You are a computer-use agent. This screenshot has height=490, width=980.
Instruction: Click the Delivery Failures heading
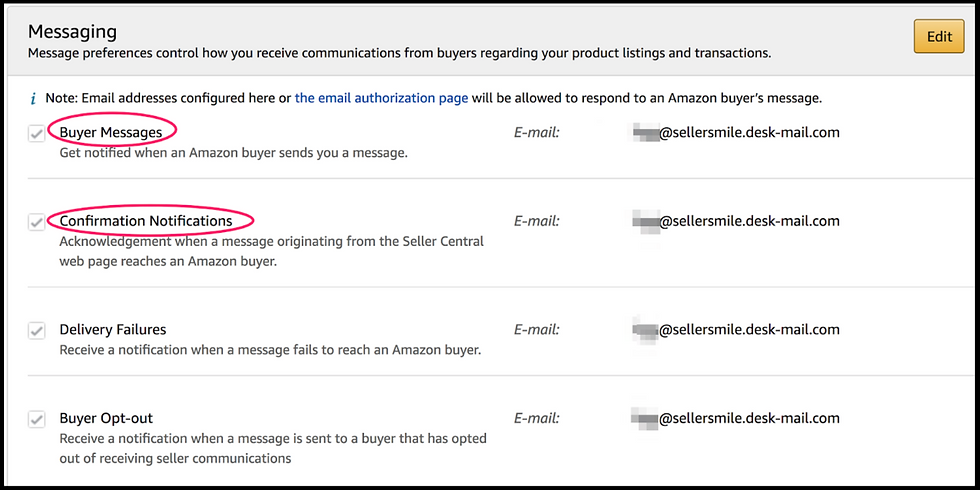(112, 329)
